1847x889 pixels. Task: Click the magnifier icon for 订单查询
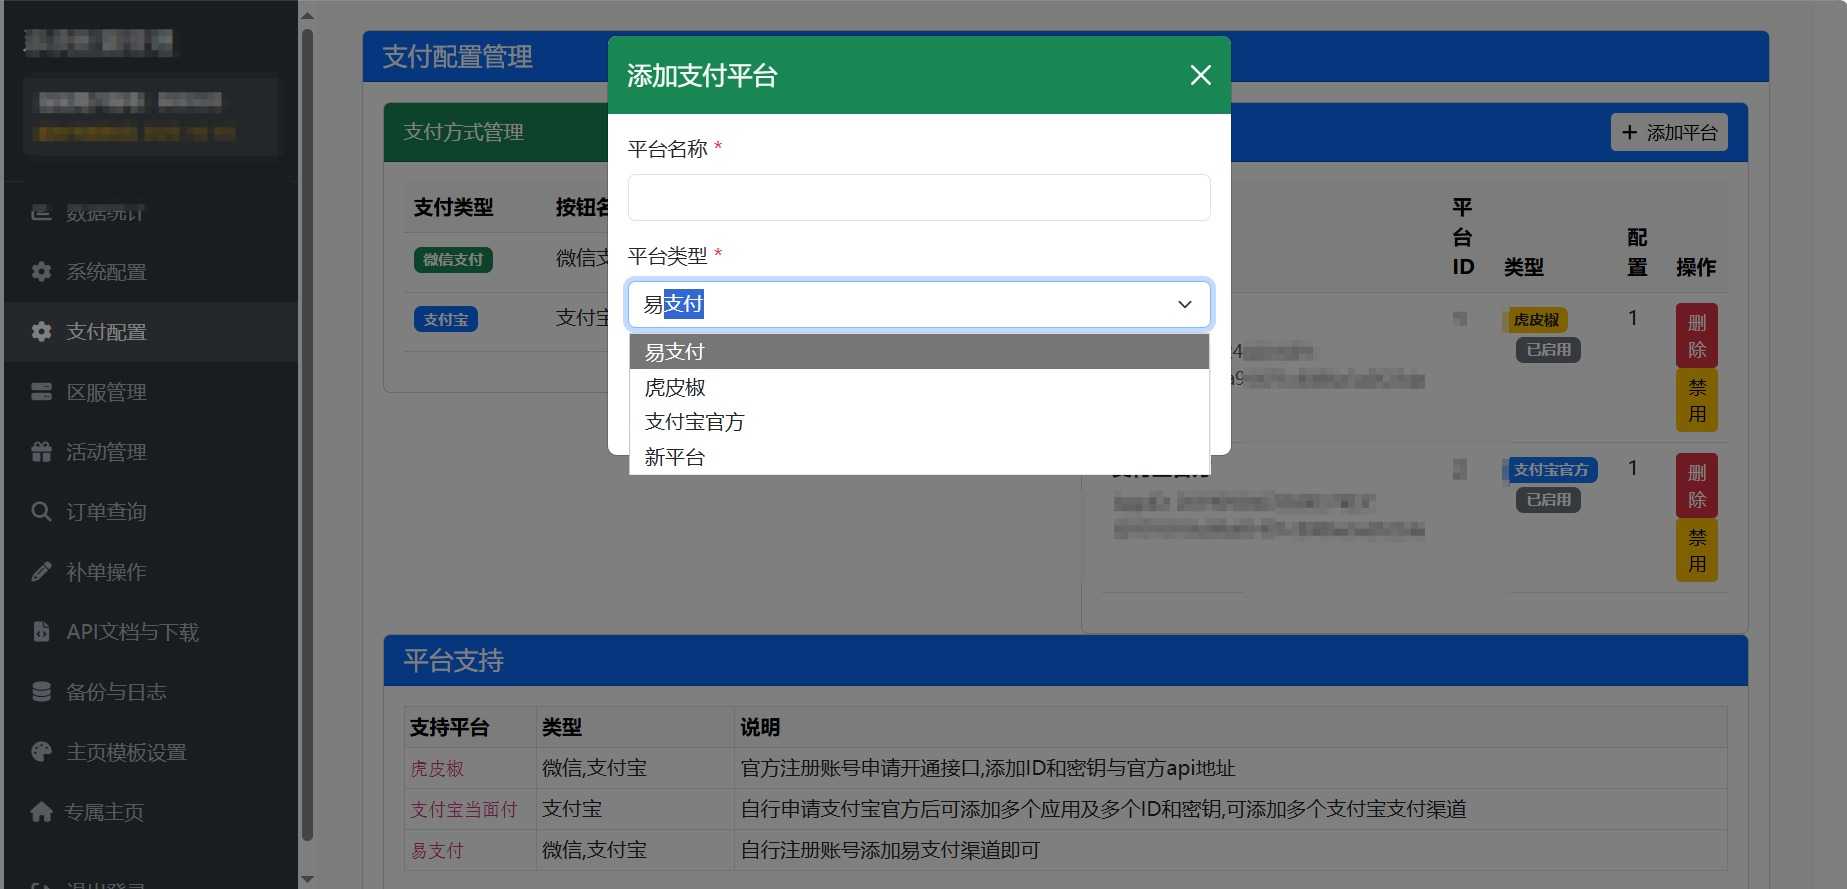pyautogui.click(x=41, y=512)
